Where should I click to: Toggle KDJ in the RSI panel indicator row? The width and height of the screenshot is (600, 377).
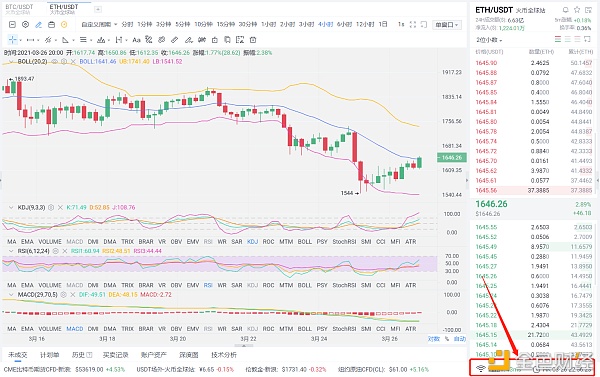point(253,285)
